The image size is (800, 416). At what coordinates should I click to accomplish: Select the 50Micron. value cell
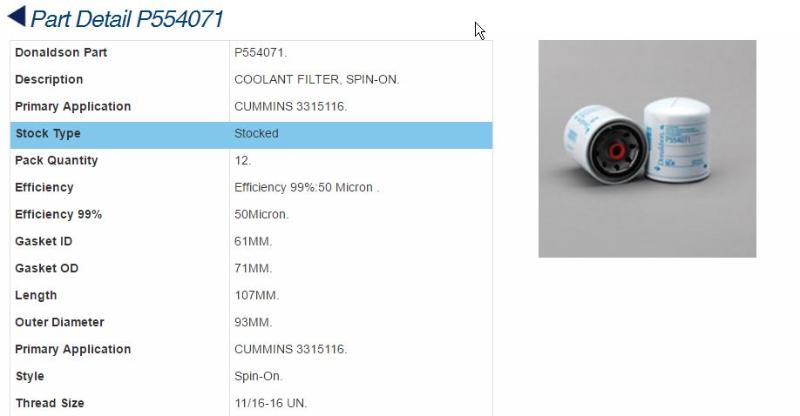pyautogui.click(x=261, y=214)
